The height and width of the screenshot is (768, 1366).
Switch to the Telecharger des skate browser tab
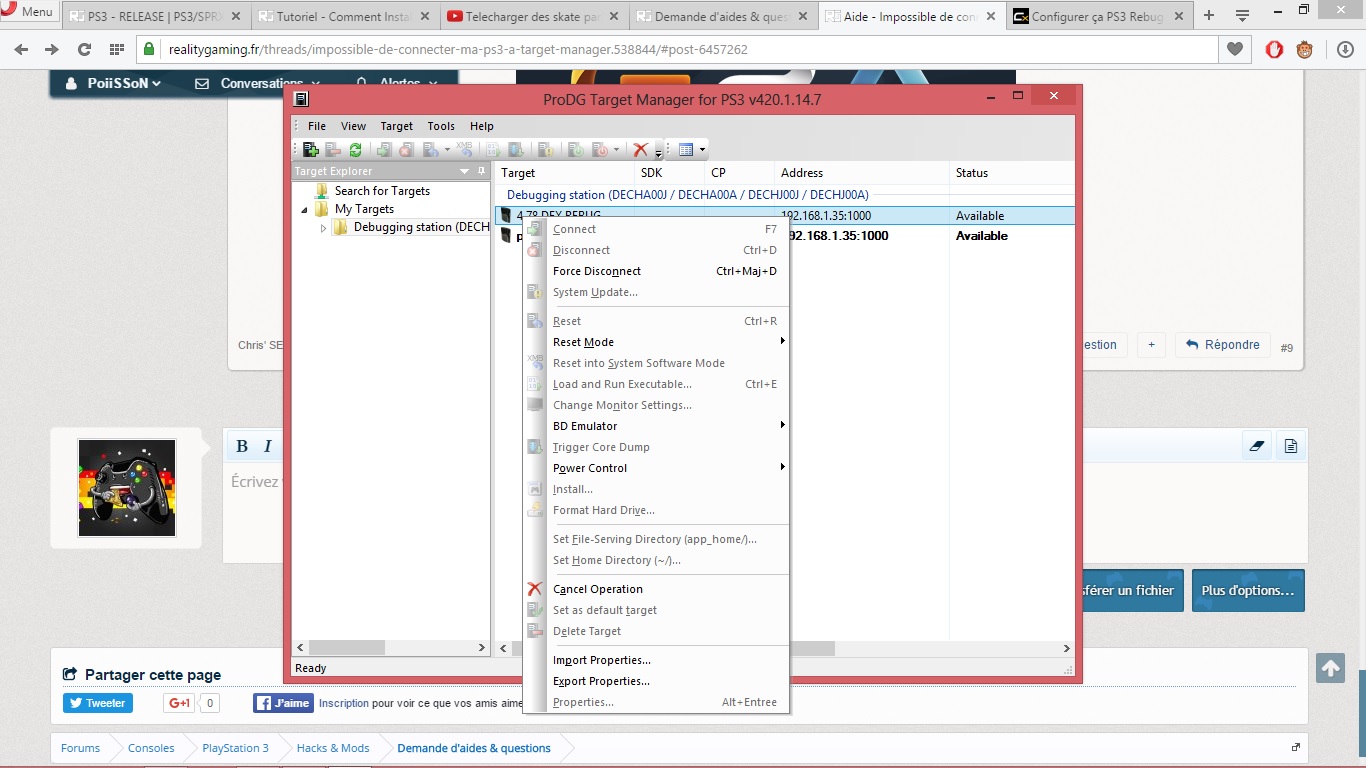(533, 16)
